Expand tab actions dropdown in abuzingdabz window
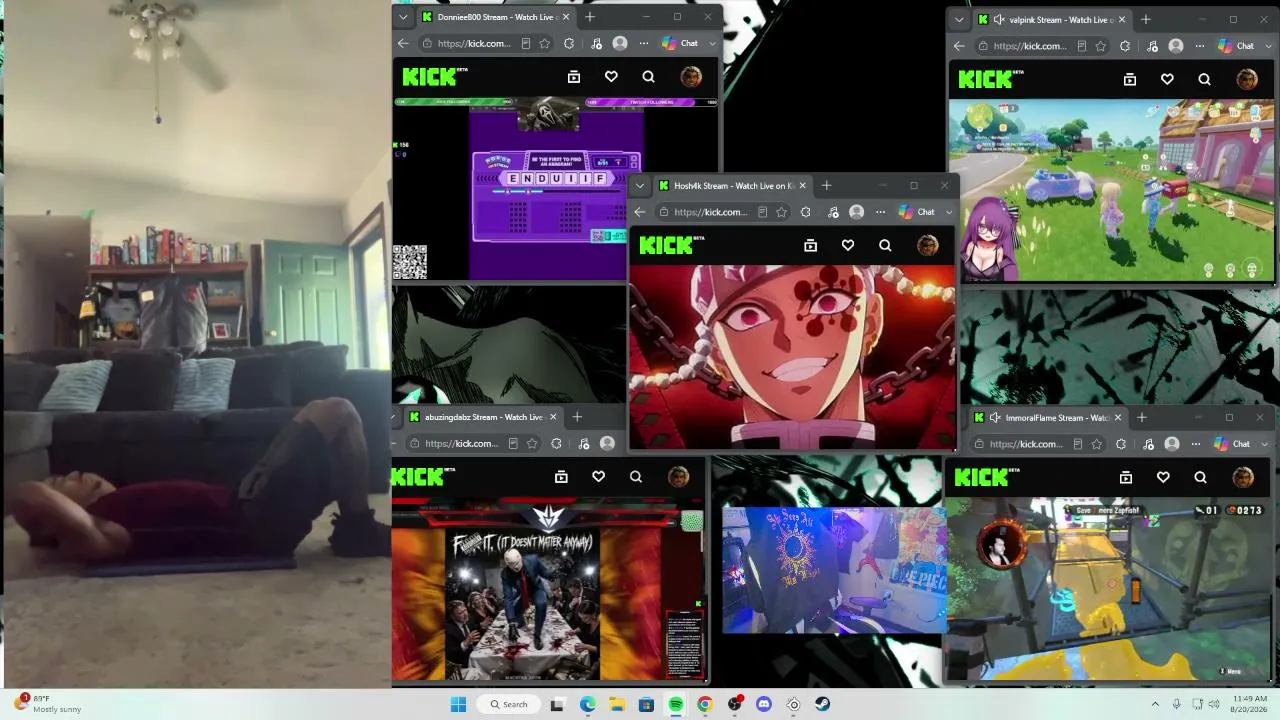 click(x=395, y=417)
